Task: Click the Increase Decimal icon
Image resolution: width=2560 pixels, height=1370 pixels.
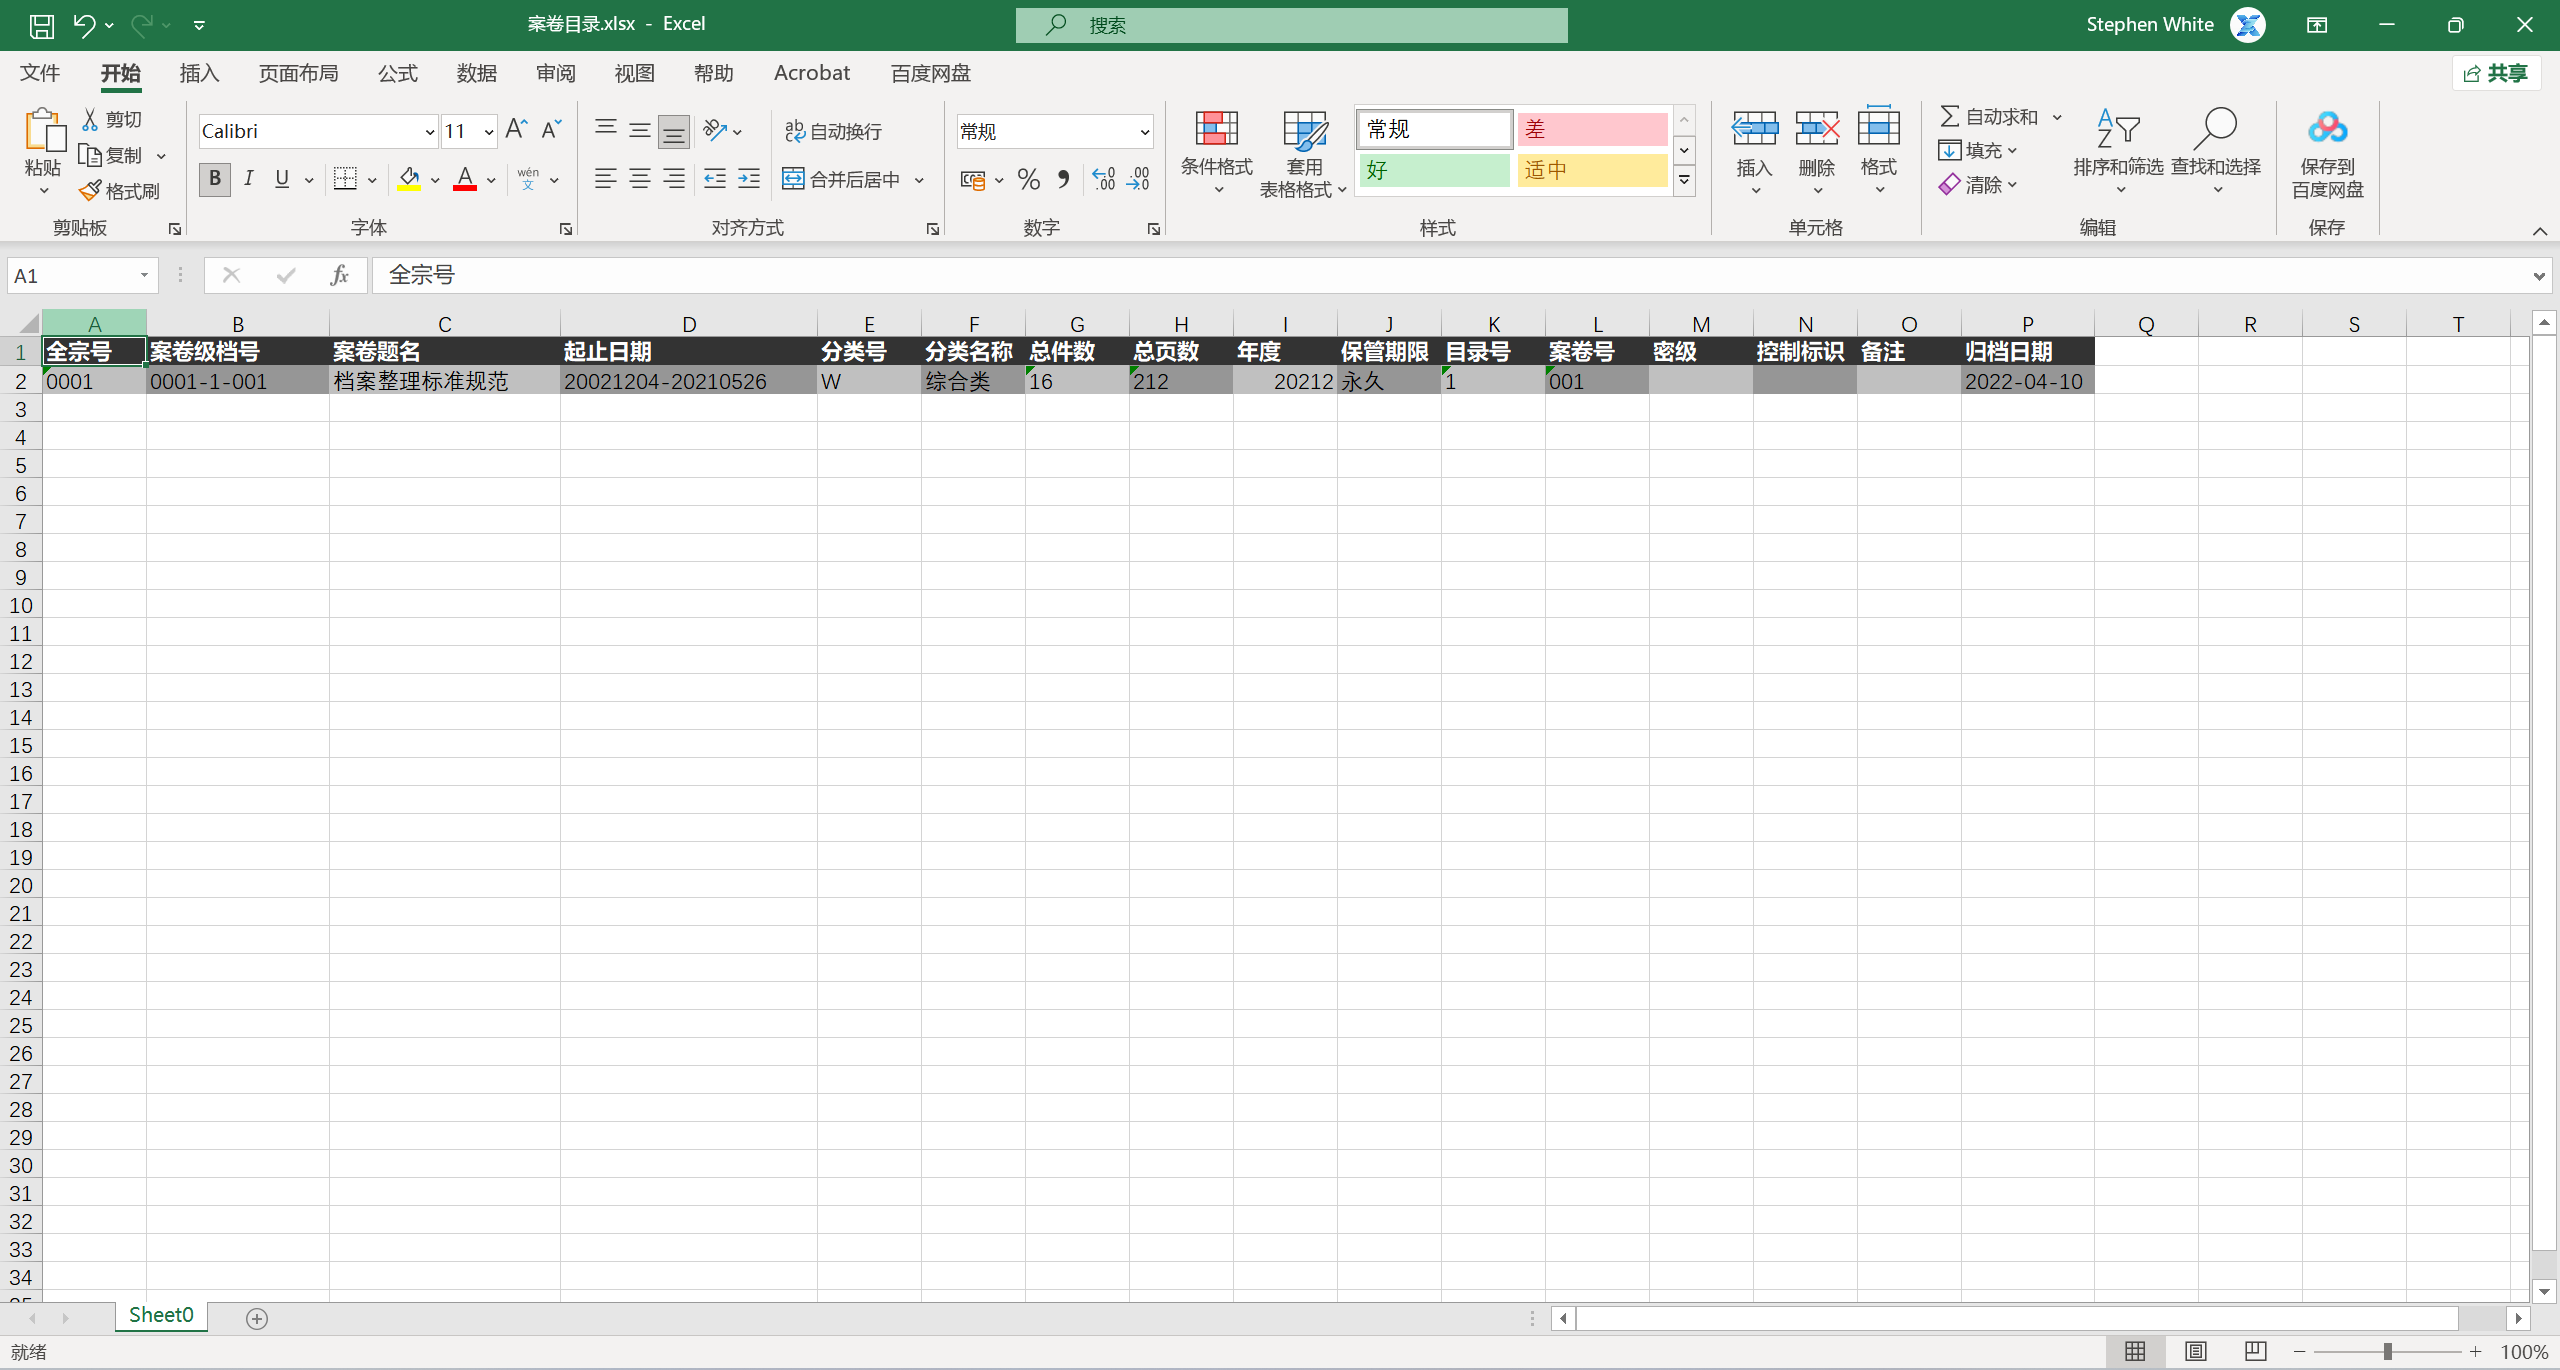Action: [x=1103, y=179]
